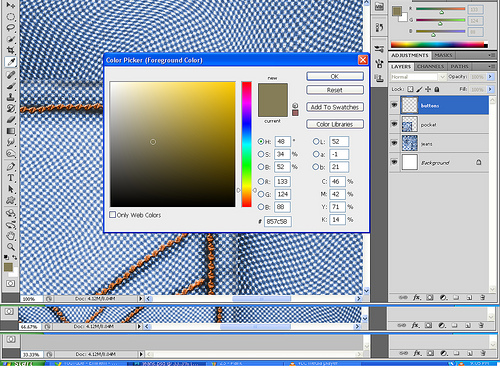Screen dimensions: 500x375
Task: Click the lock all padlock icon
Action: pos(437,89)
